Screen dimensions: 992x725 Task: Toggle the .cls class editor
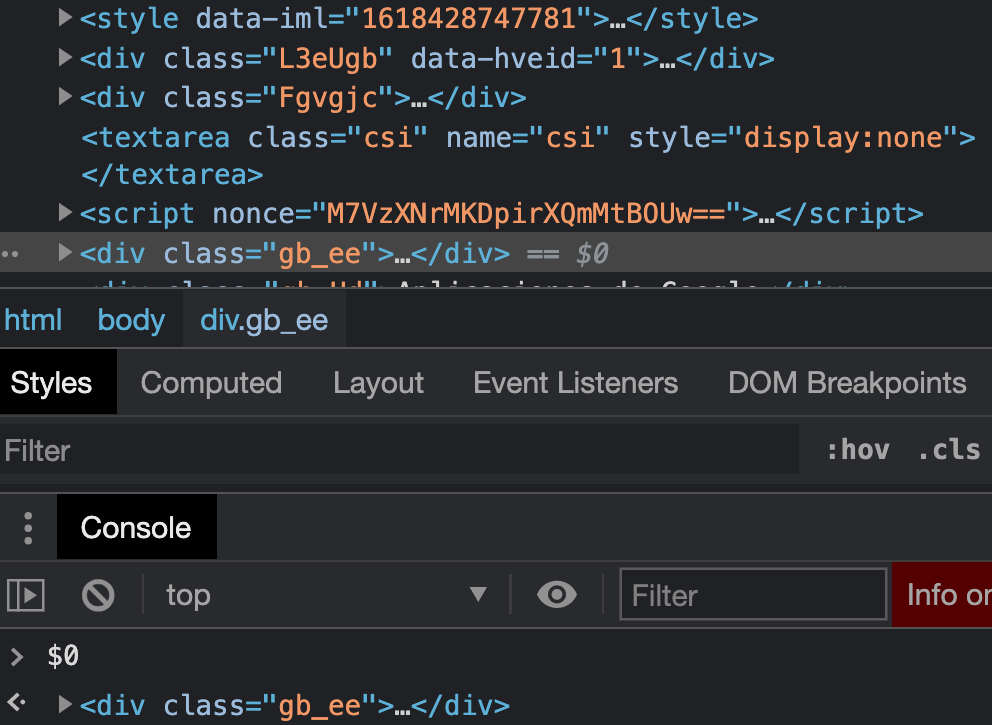pyautogui.click(x=949, y=450)
